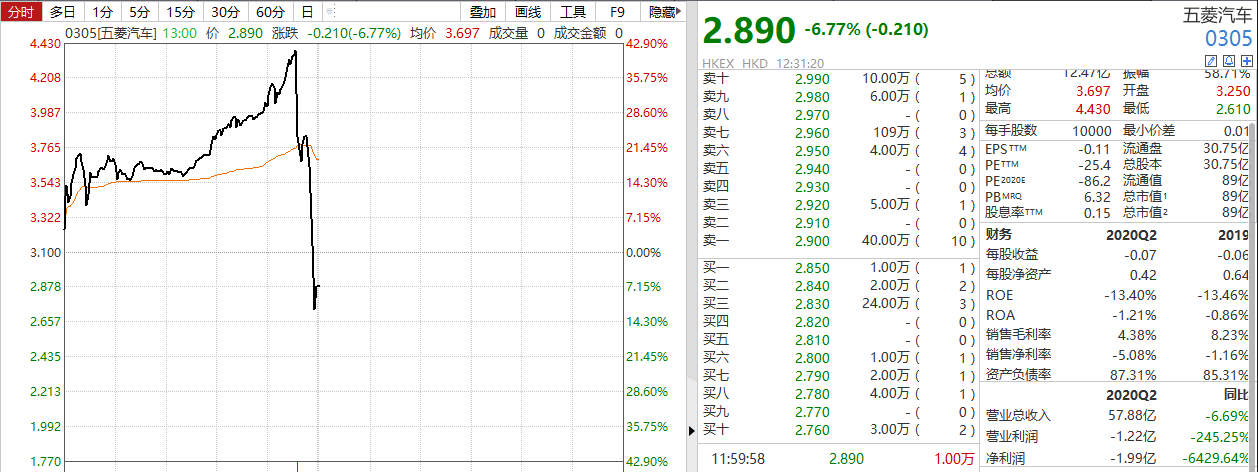Click the 销售毛利率 value 4.38%
The image size is (1258, 472).
pos(1137,335)
